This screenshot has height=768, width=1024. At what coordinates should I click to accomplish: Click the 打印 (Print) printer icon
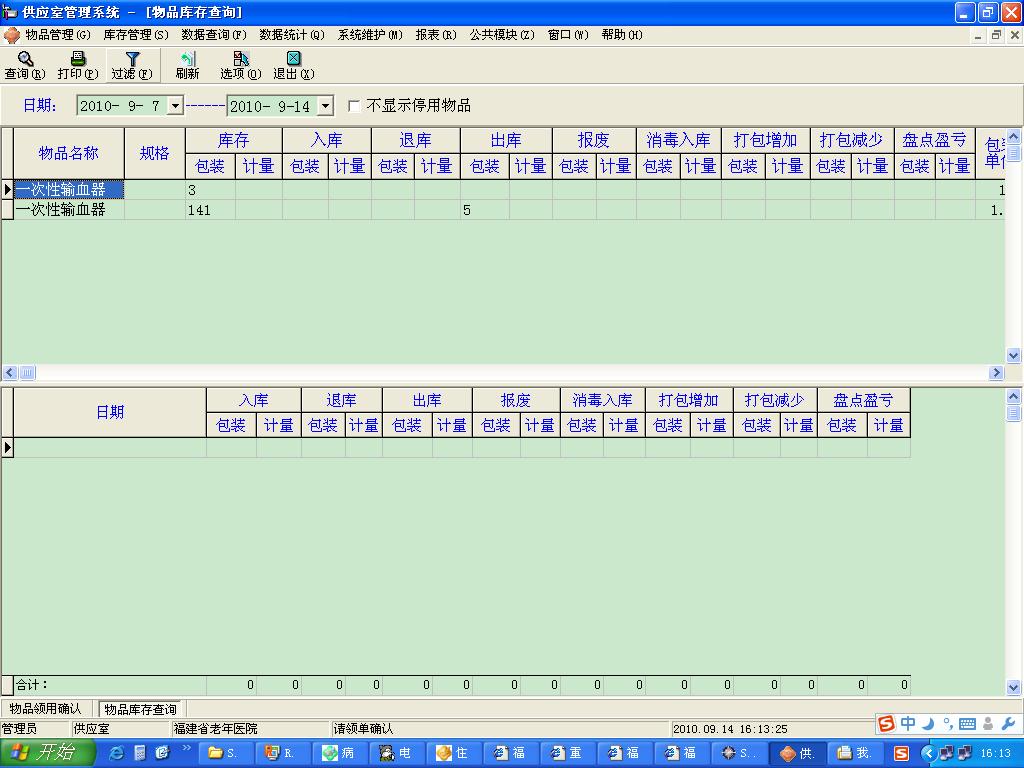(x=78, y=60)
